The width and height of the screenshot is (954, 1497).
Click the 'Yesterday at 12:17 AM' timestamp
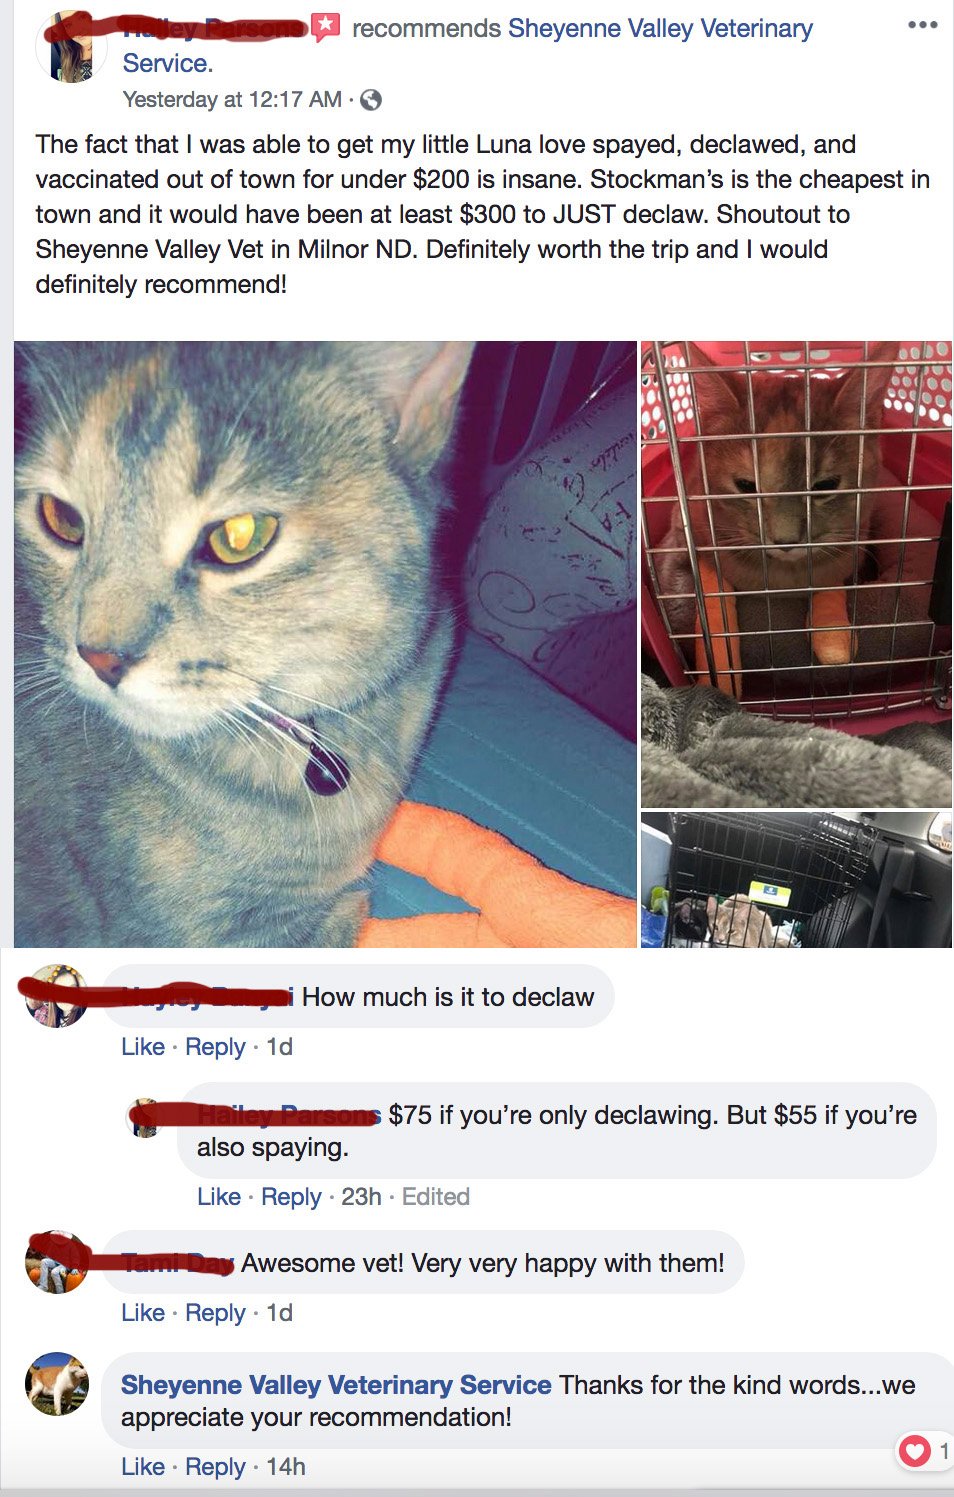coord(232,100)
